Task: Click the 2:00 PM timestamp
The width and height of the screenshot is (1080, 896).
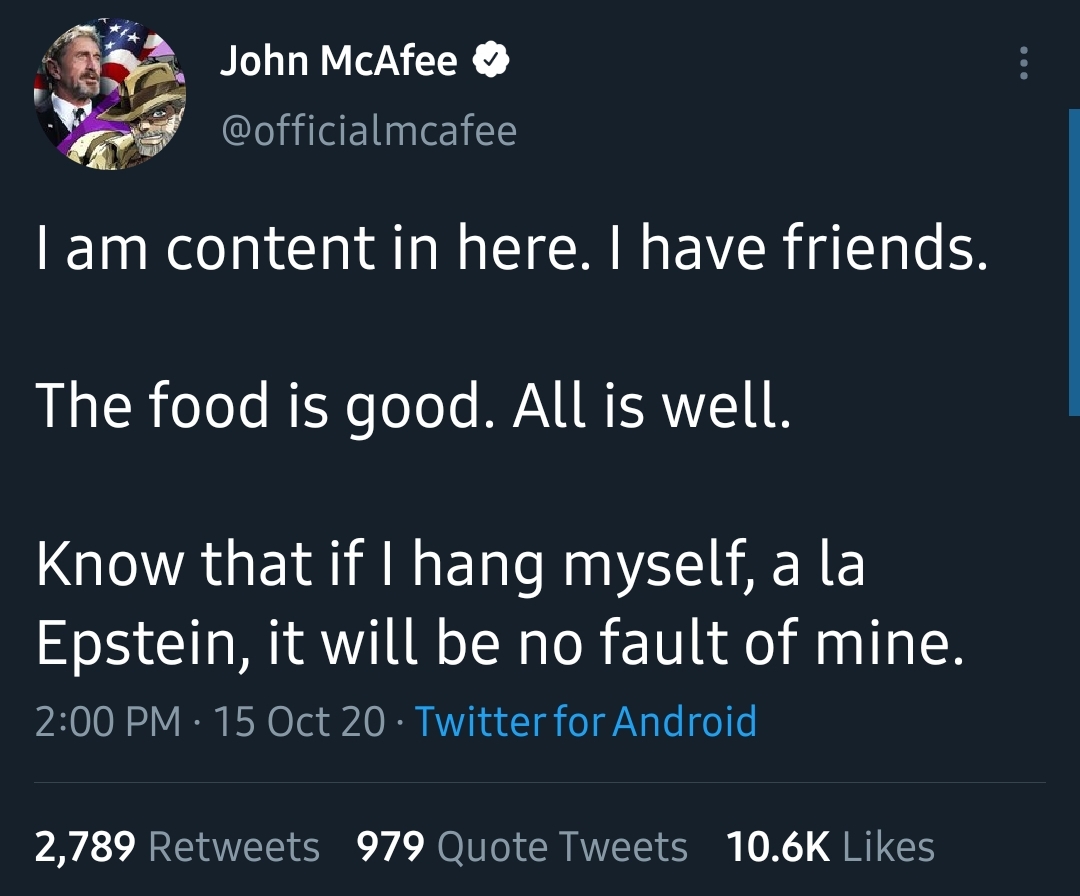Action: pos(109,720)
